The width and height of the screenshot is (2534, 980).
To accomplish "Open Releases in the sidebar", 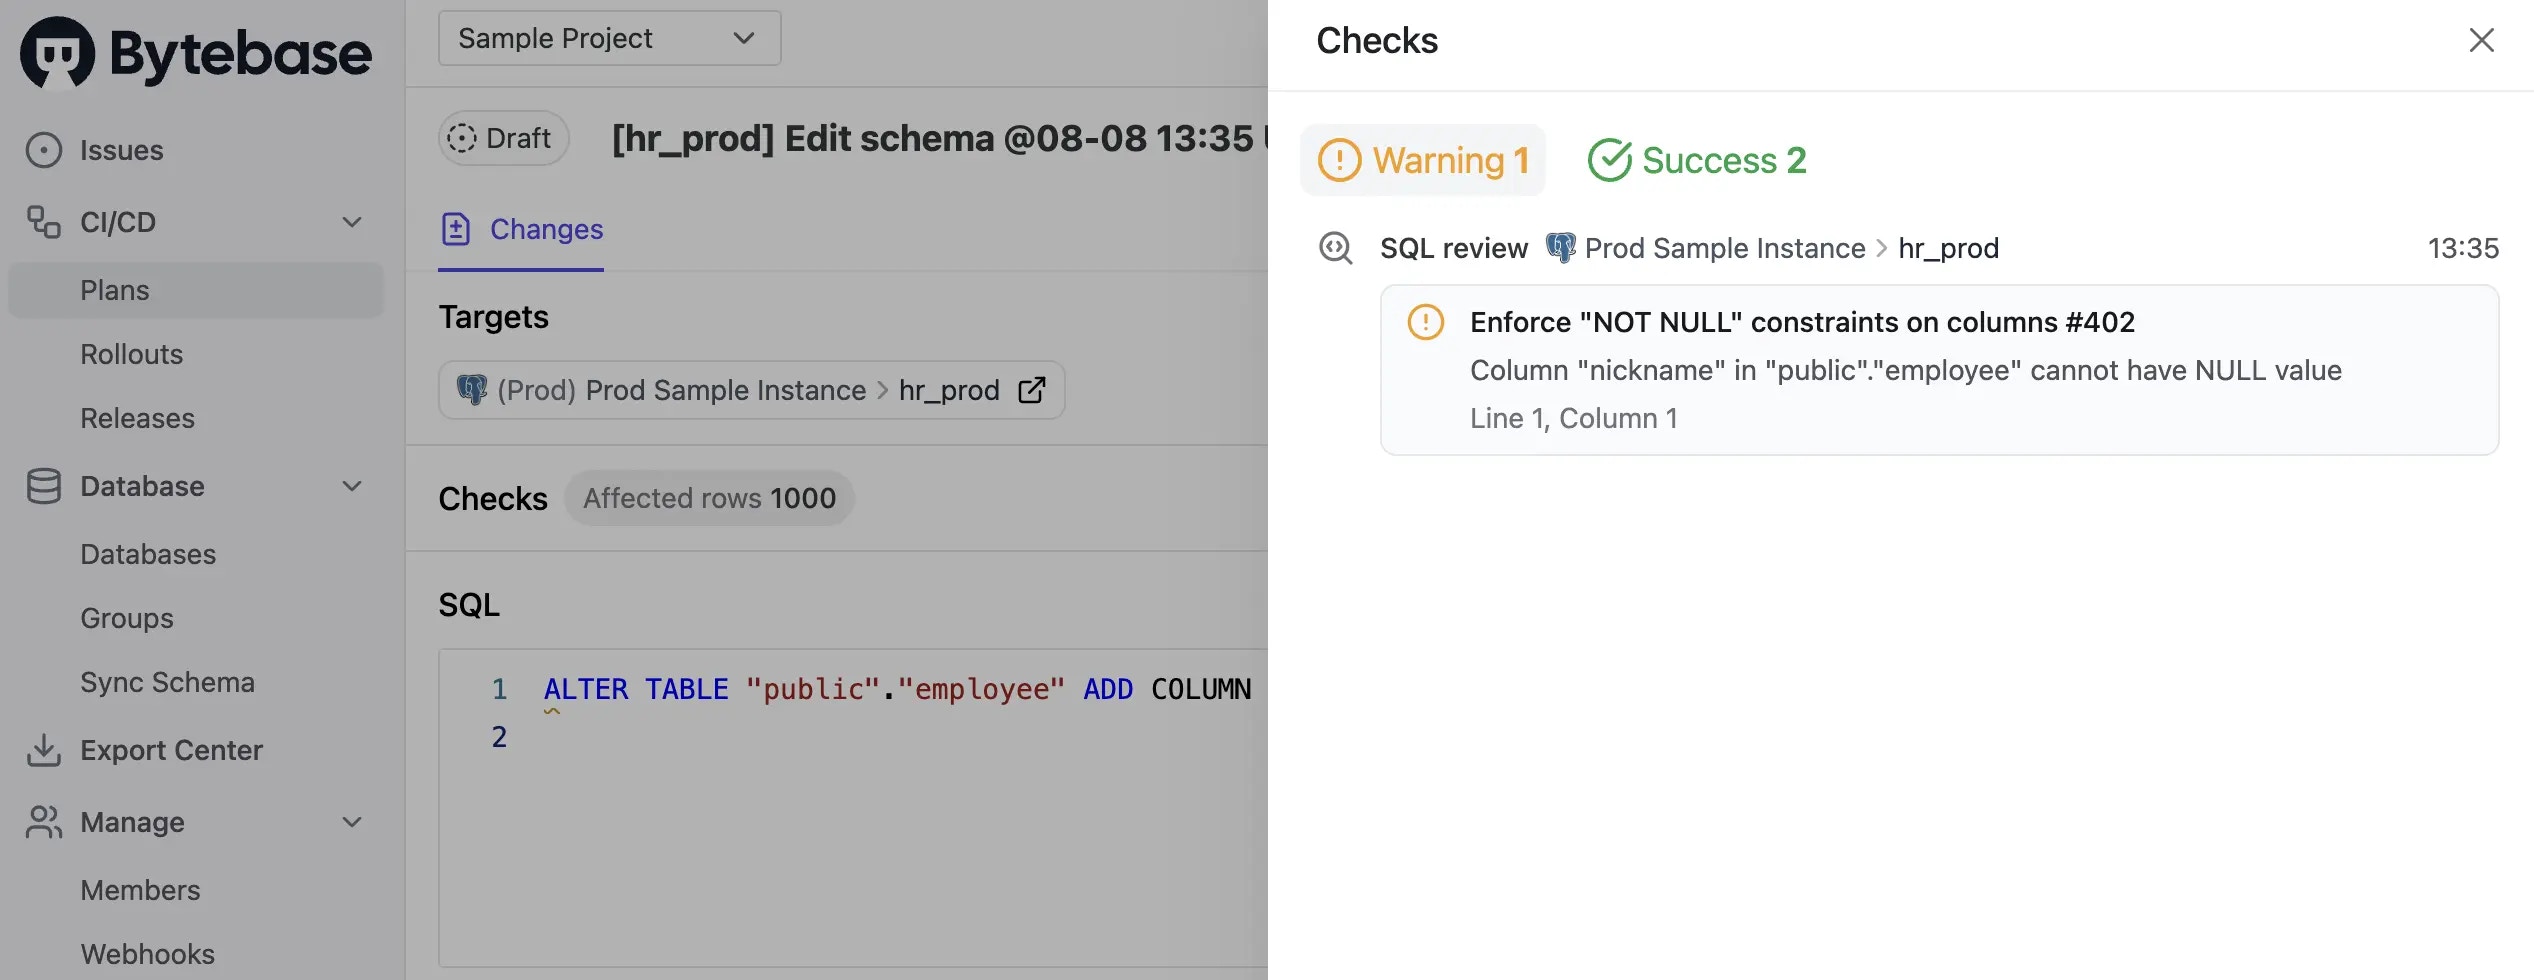I will [138, 418].
